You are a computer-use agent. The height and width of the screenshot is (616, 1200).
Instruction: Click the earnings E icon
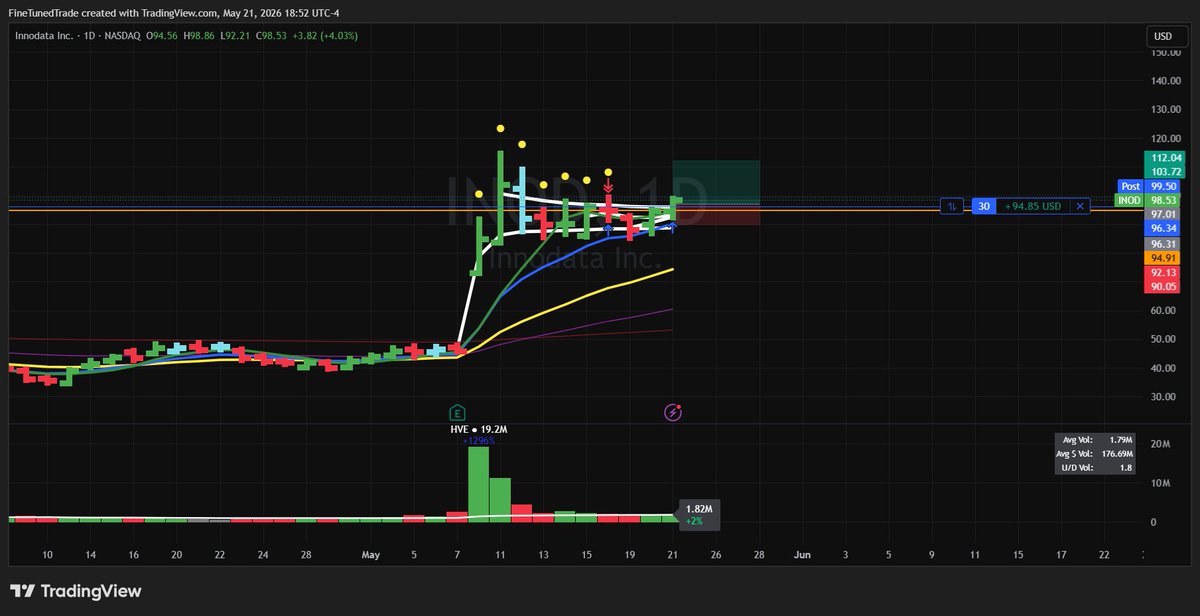click(x=457, y=412)
